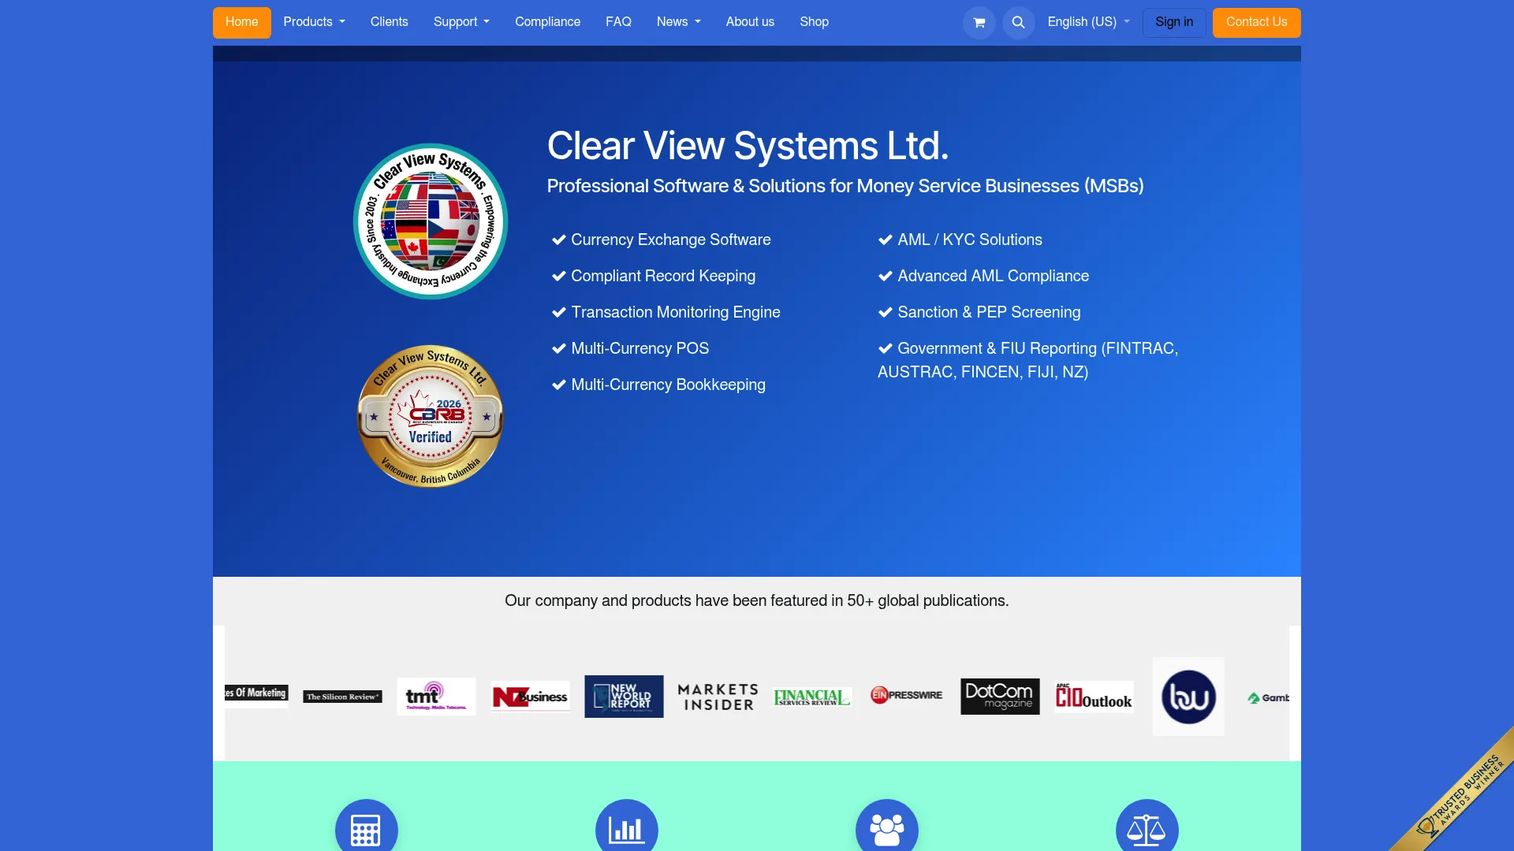Click the orange Contact Us button
This screenshot has width=1514, height=851.
coord(1256,22)
